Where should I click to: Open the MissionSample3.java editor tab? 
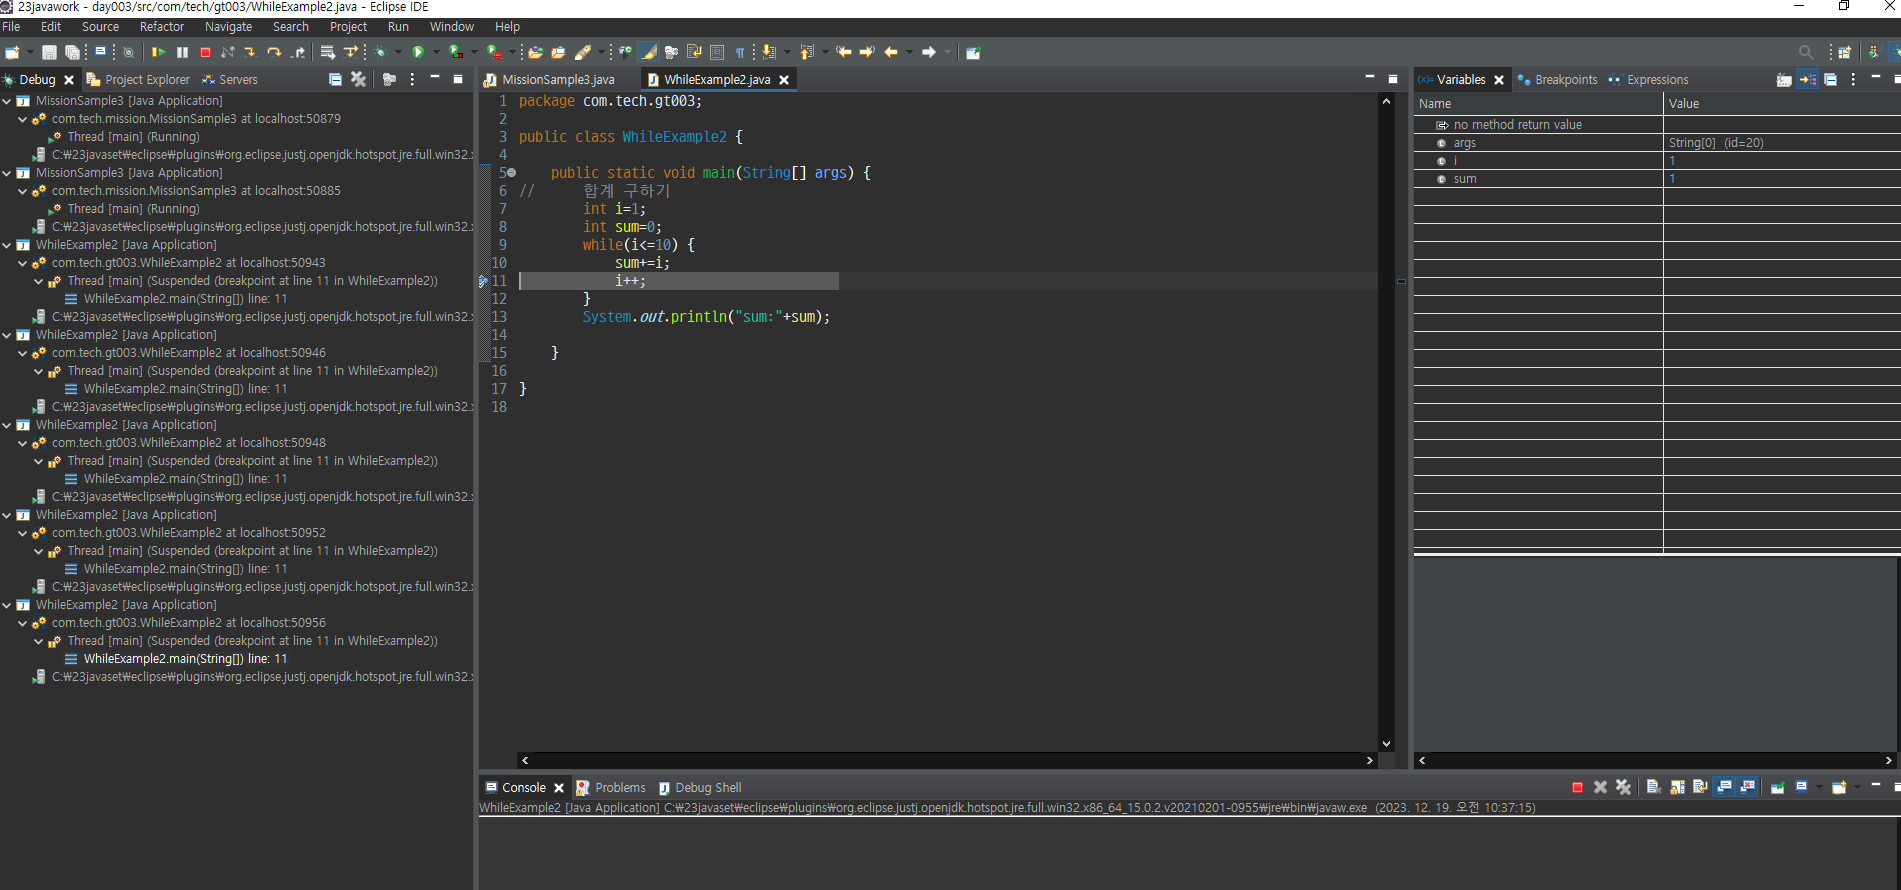pos(549,80)
